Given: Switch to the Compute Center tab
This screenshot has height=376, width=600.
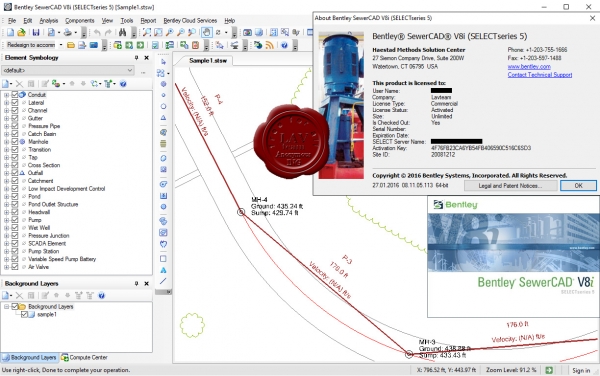Looking at the screenshot, I should [x=84, y=358].
